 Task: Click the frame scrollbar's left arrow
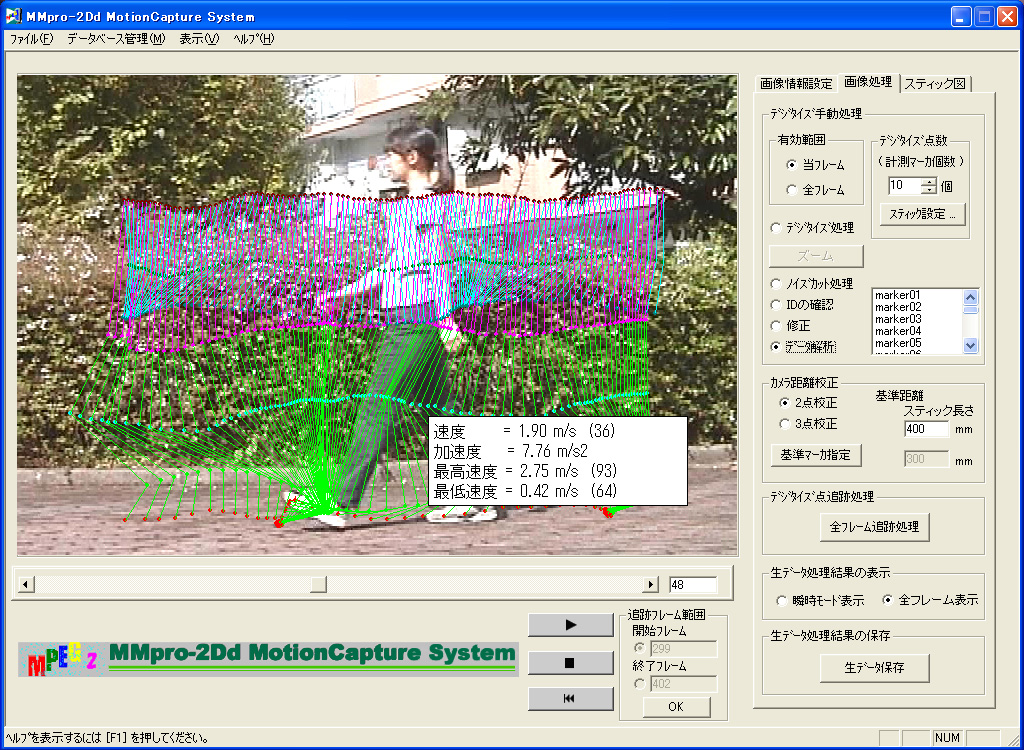point(25,584)
